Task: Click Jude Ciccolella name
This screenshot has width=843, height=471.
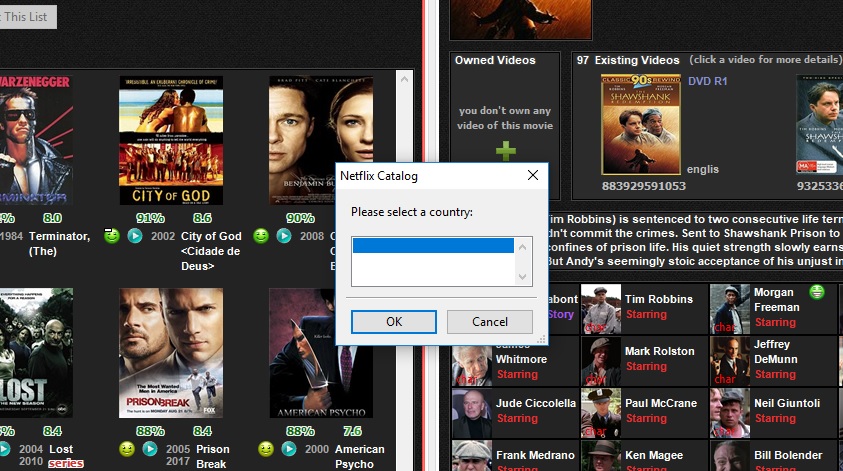Action: coord(535,403)
